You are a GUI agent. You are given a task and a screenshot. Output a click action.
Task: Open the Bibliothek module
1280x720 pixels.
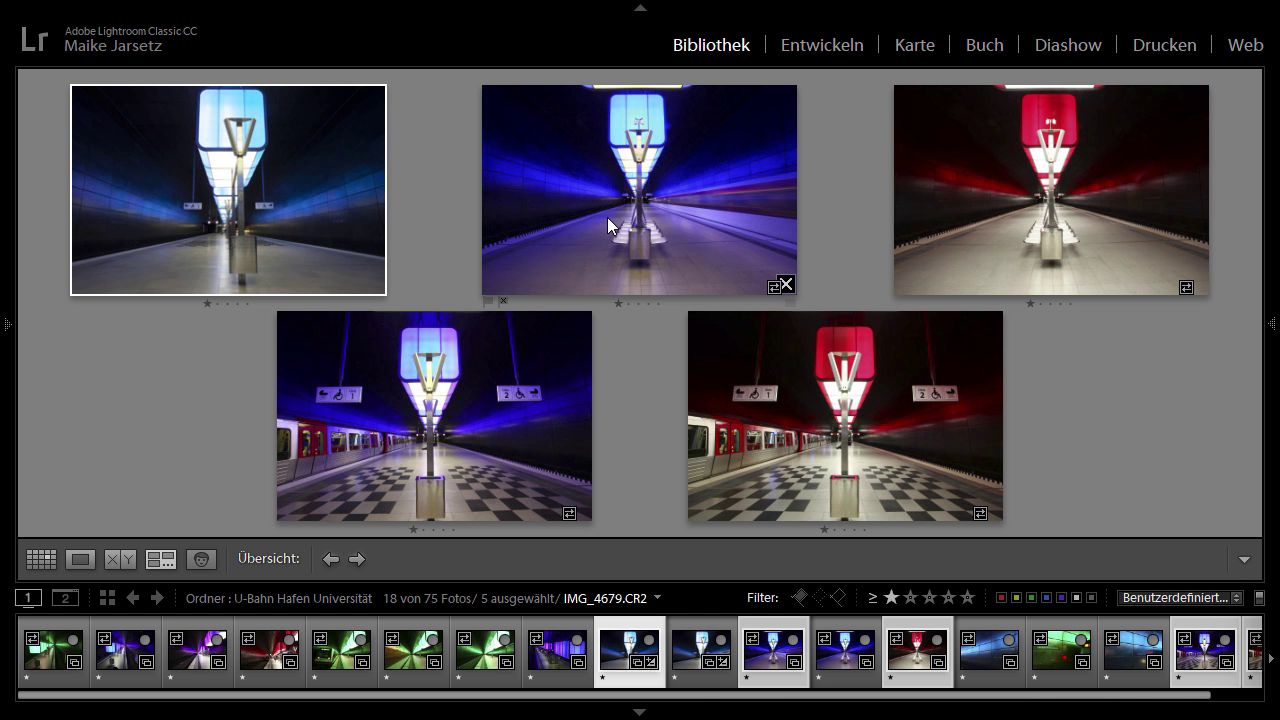(x=711, y=45)
